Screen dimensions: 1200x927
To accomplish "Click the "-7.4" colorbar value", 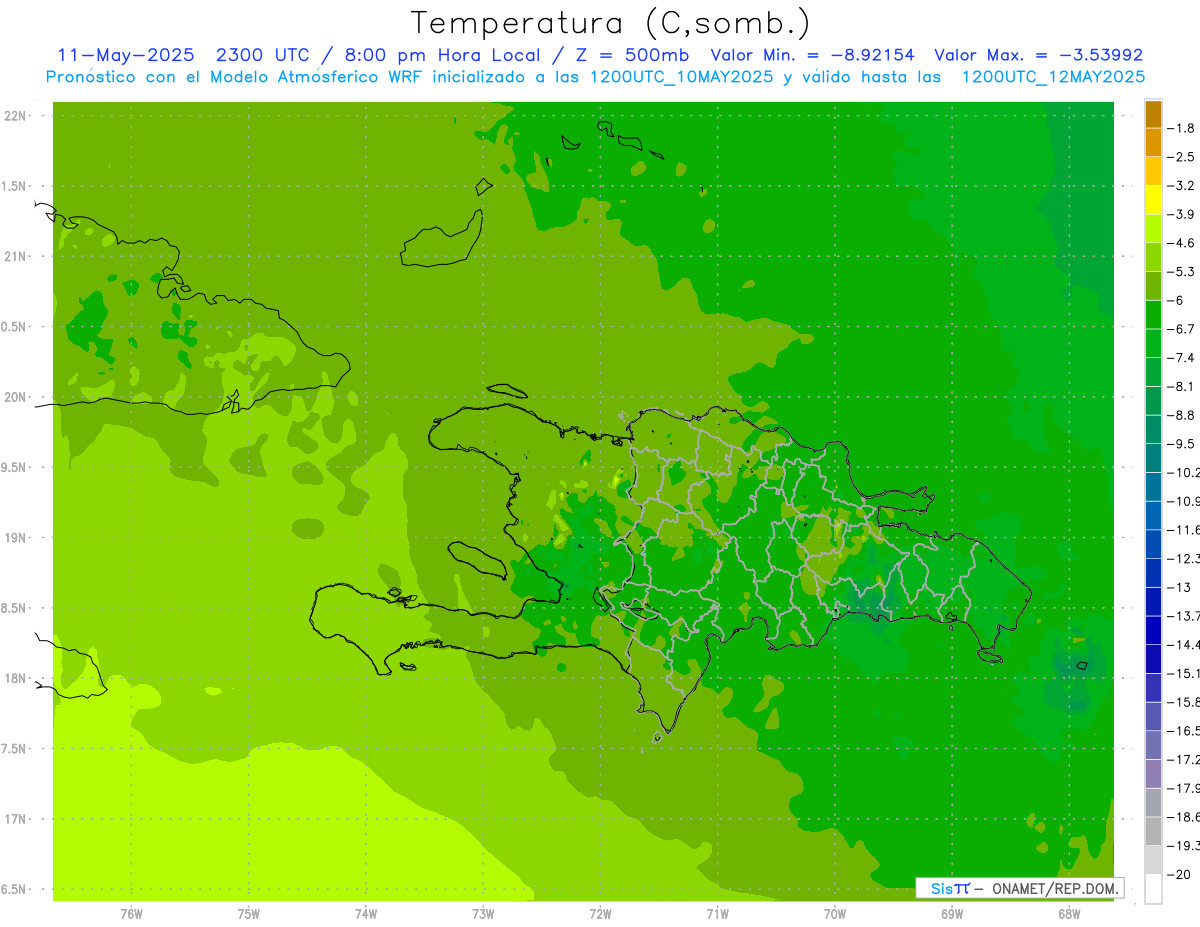I will tap(1183, 358).
